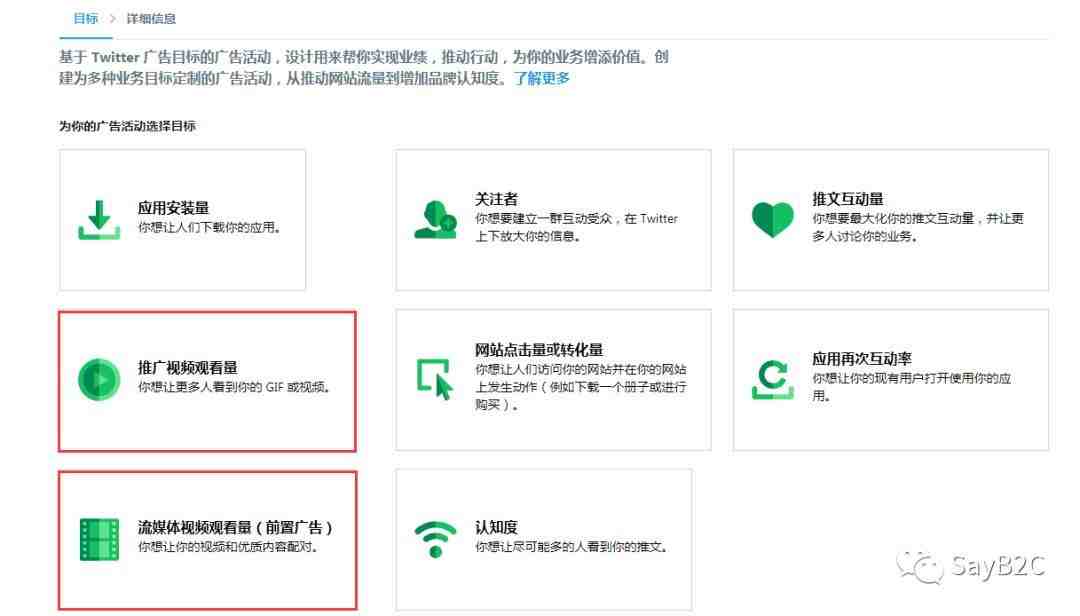Open the 目标 breadcrumb tab
Screen dimensions: 1080x616
click(85, 19)
